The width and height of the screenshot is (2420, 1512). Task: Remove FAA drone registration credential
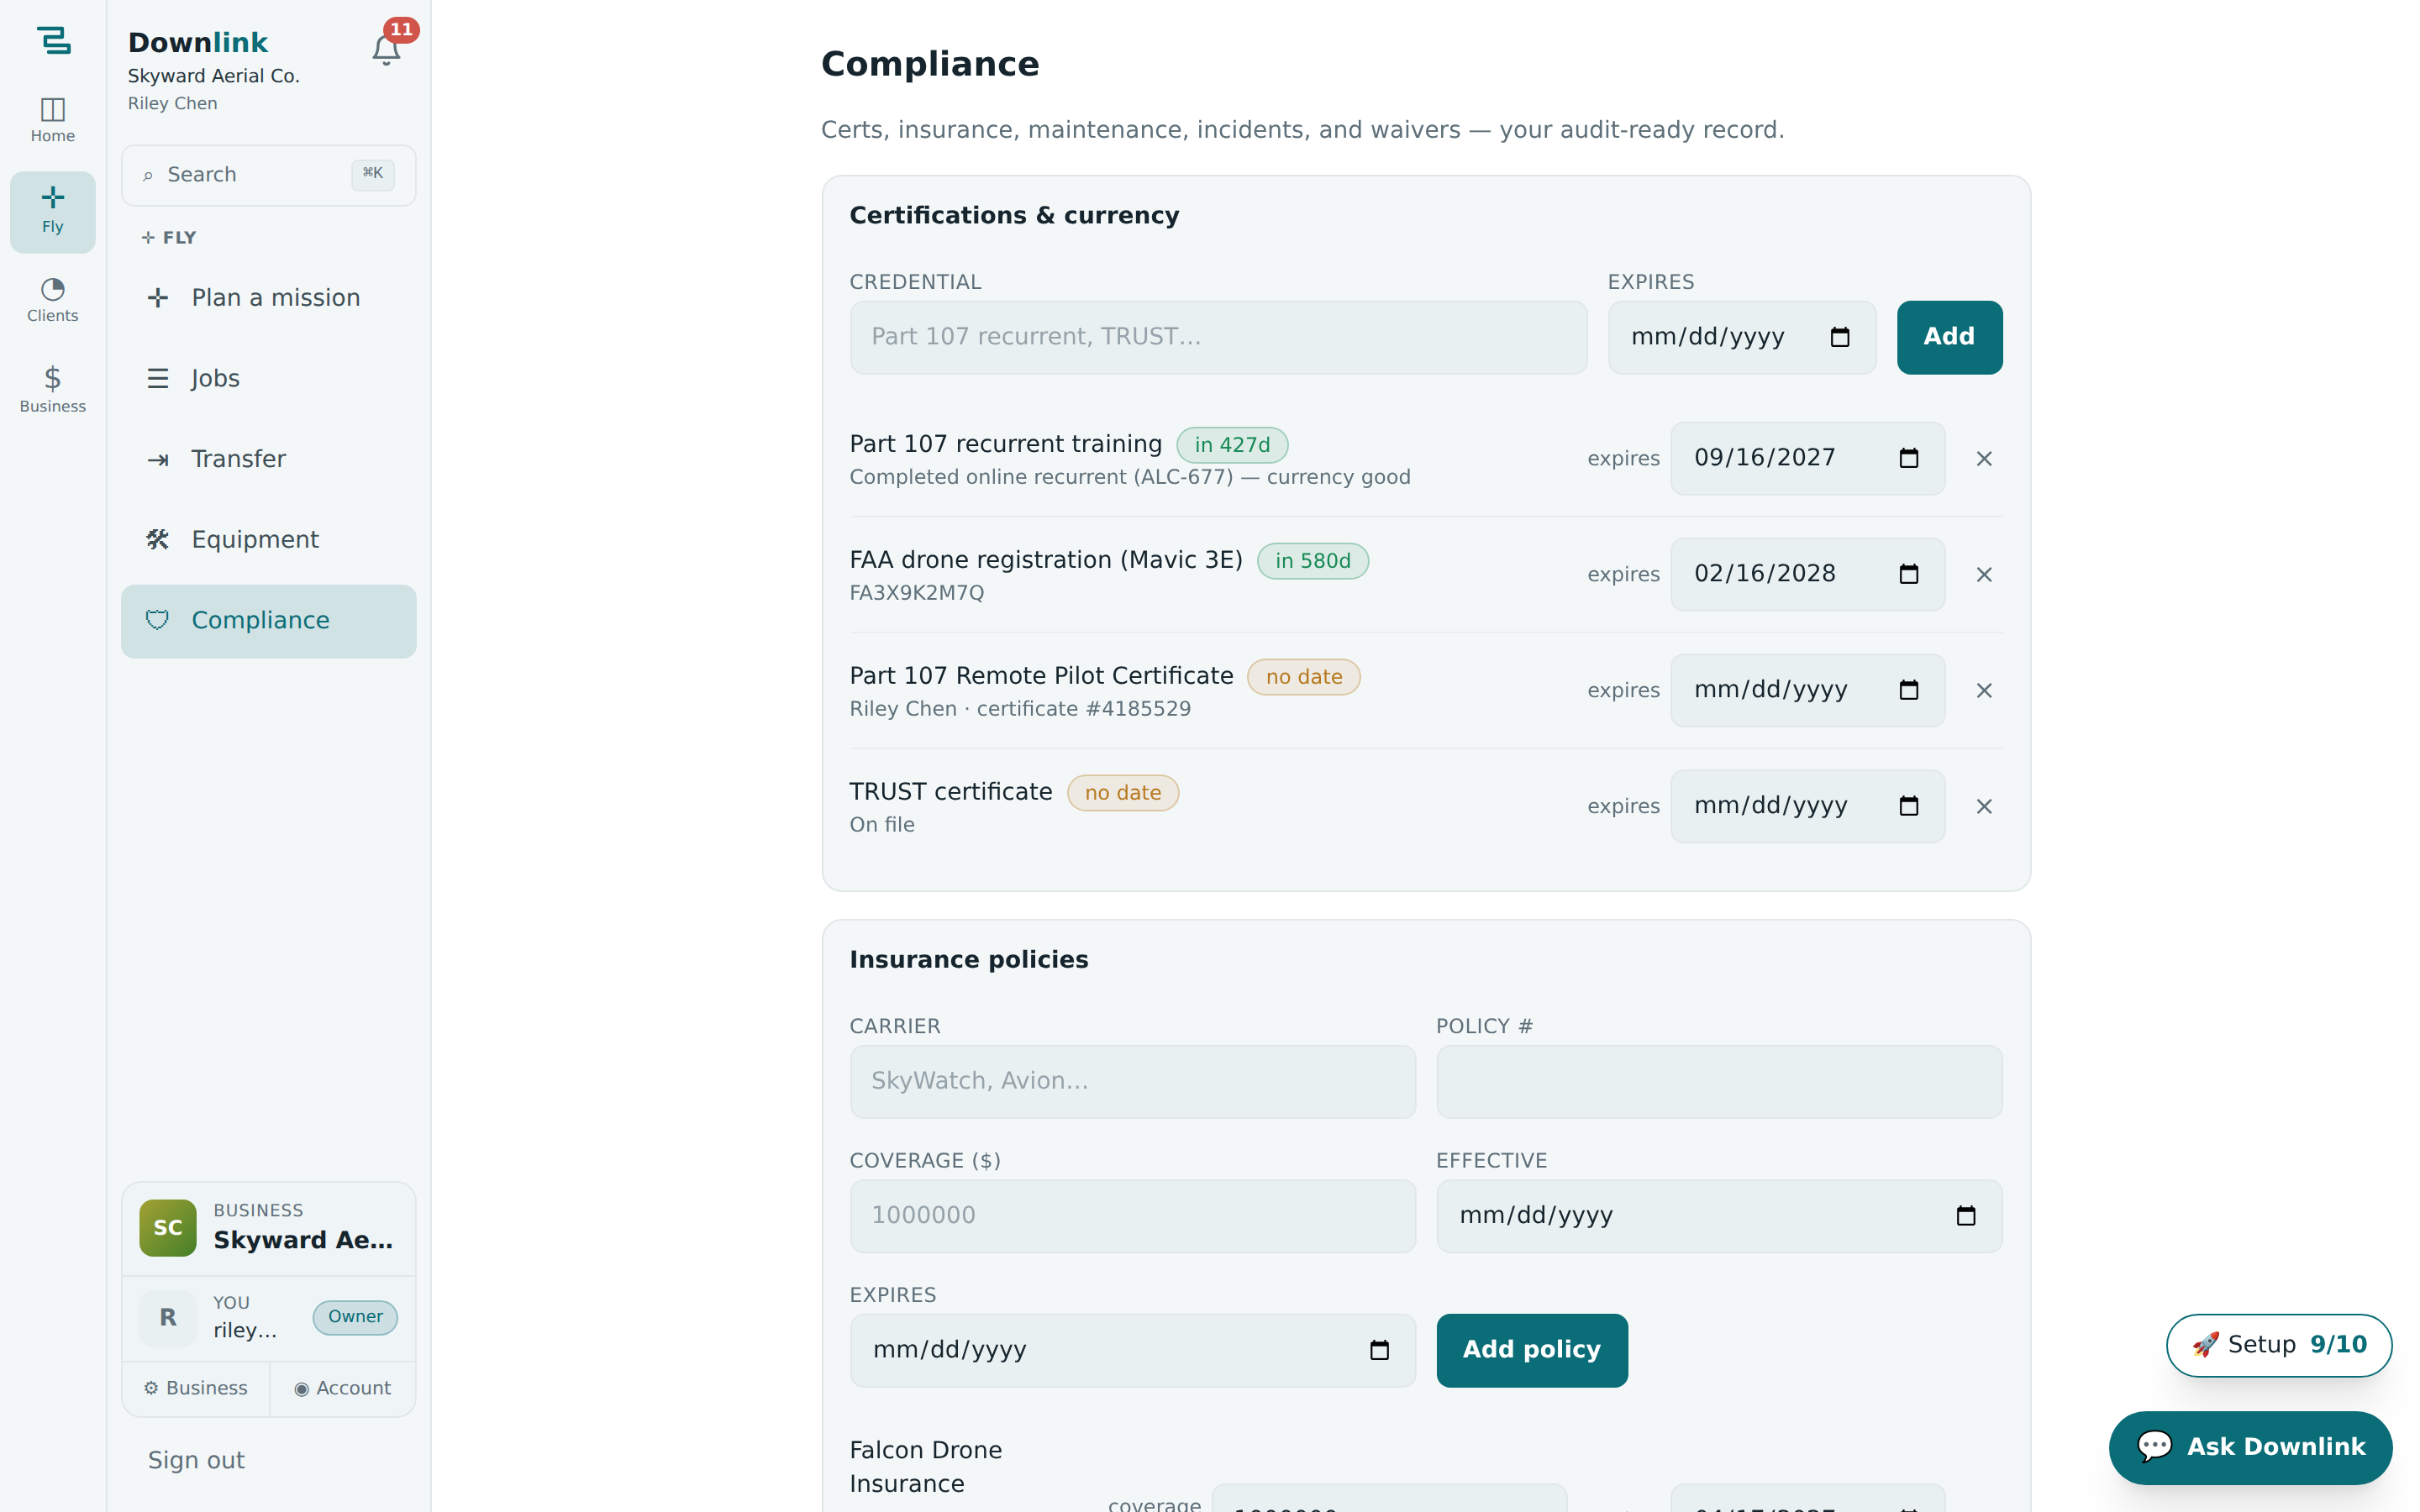point(1984,575)
